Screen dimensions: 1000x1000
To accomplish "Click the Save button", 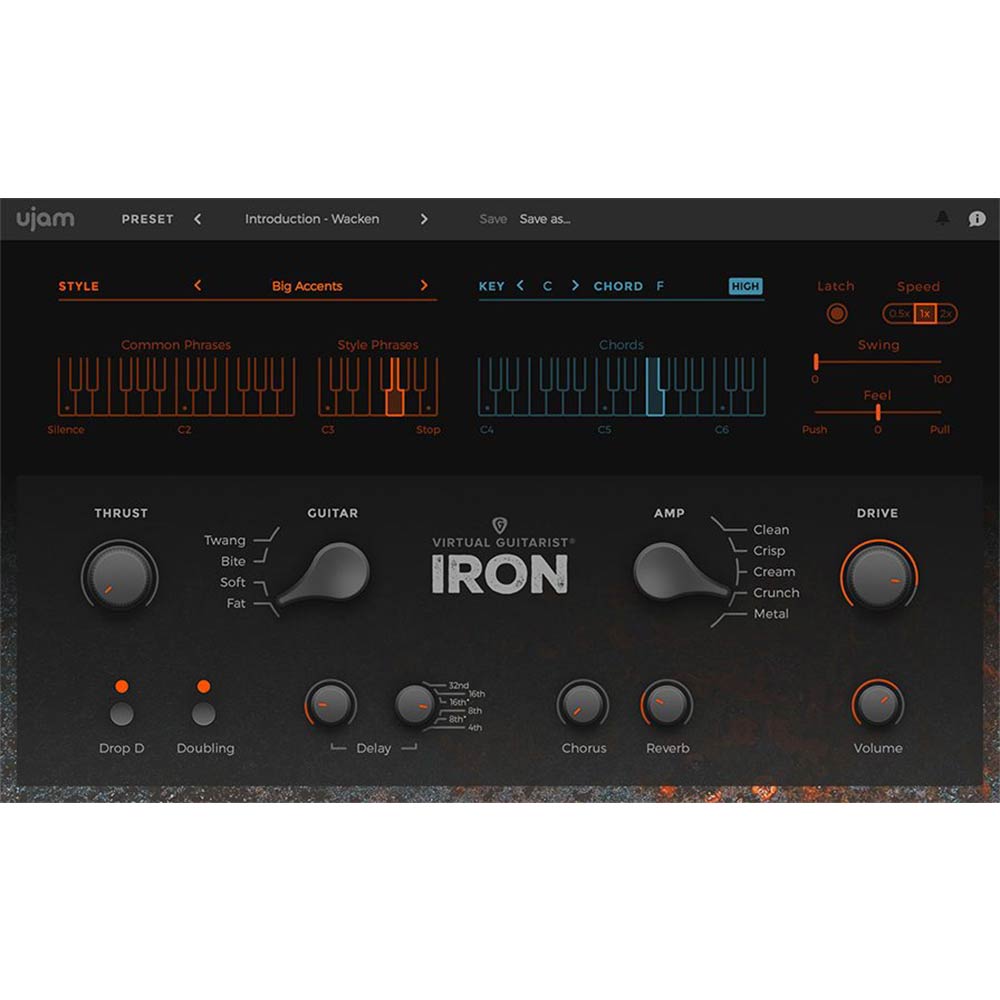I will (492, 219).
